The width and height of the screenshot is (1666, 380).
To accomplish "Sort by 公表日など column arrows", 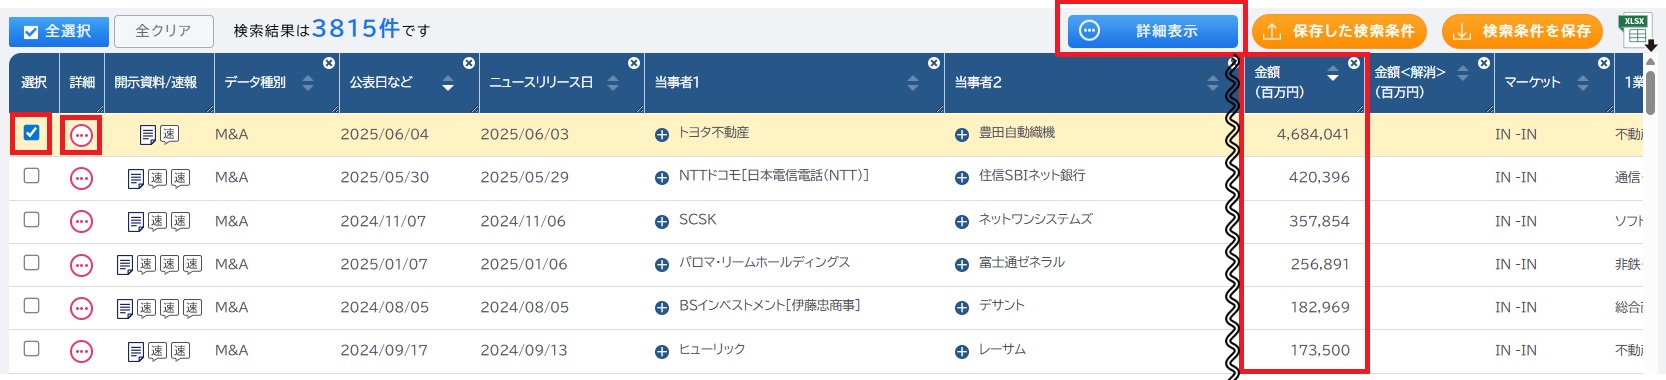I will pyautogui.click(x=447, y=83).
